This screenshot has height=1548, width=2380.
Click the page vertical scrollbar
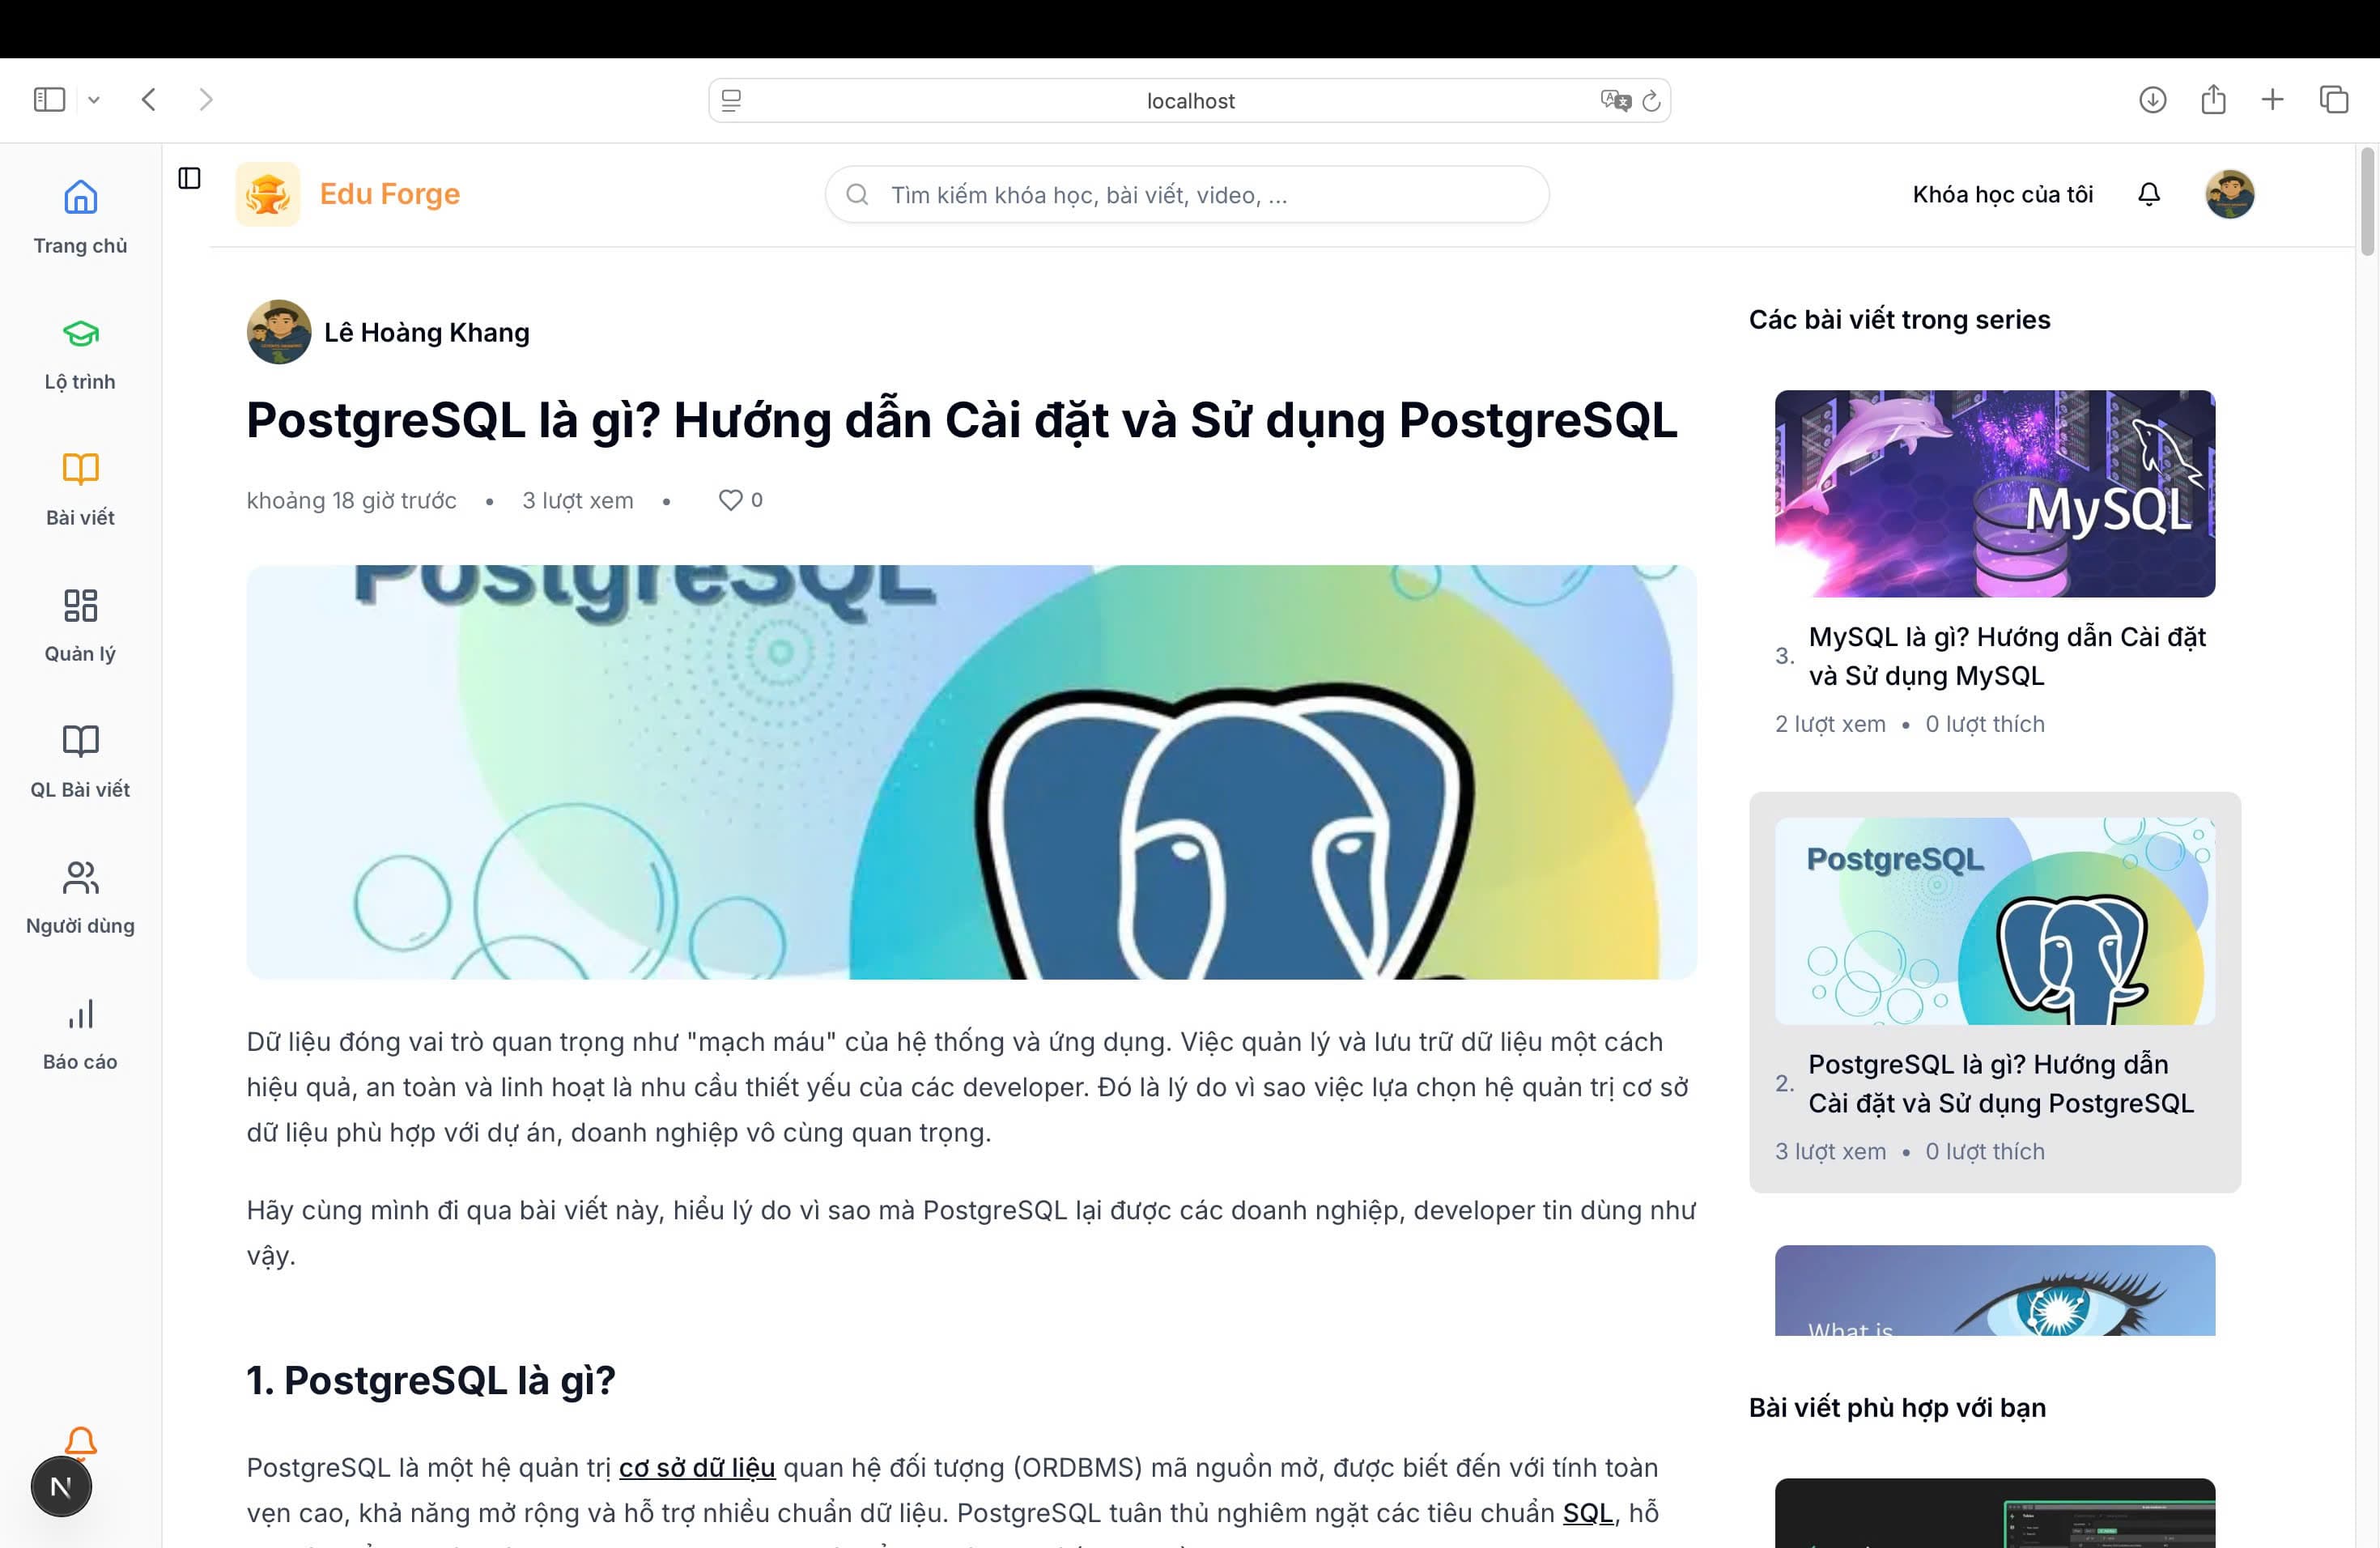(2367, 202)
